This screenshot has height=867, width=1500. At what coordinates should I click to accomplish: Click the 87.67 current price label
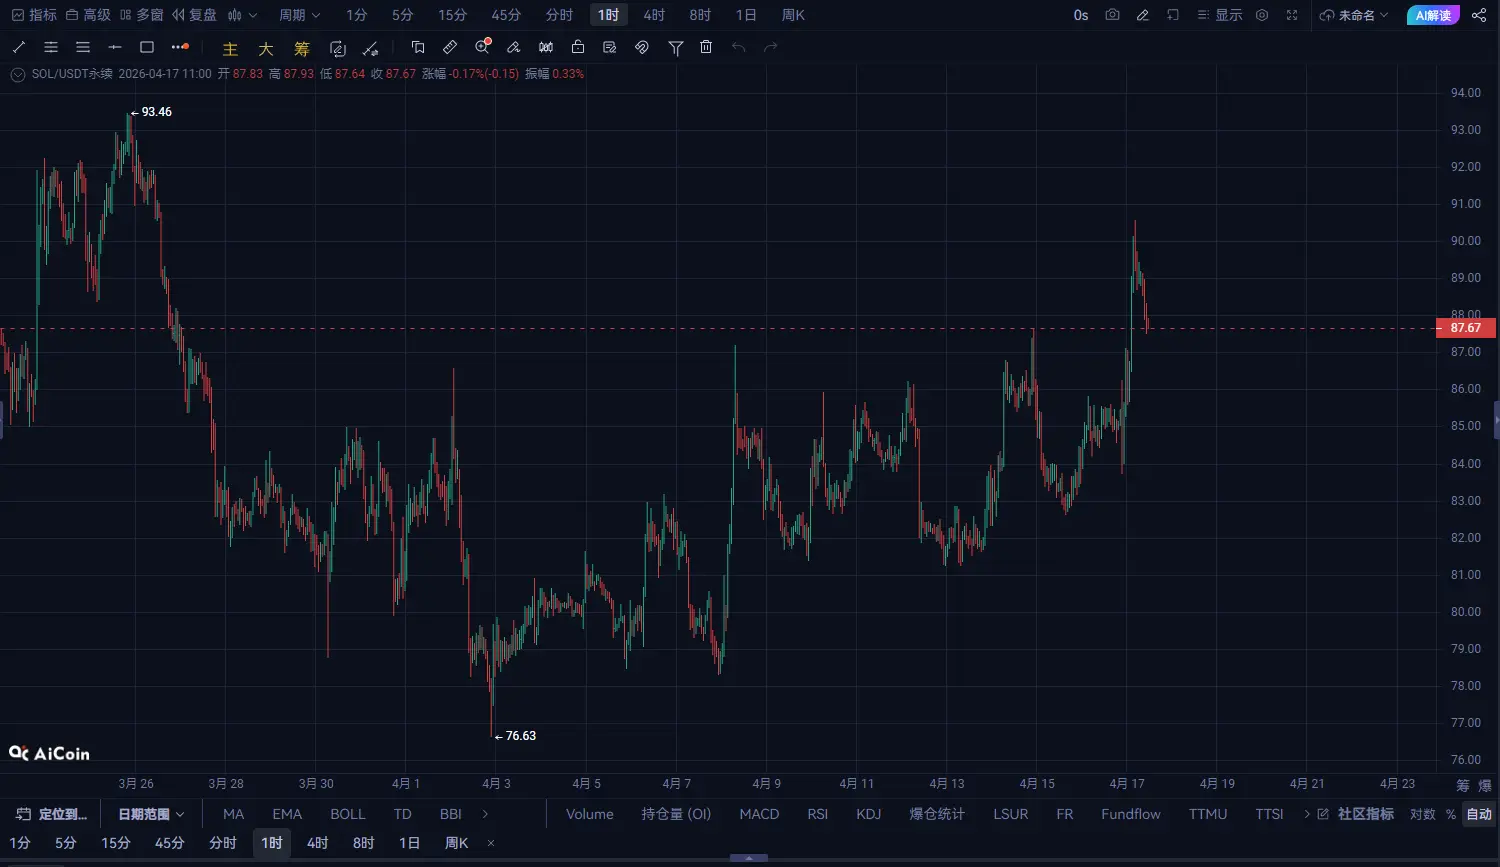tap(1465, 328)
